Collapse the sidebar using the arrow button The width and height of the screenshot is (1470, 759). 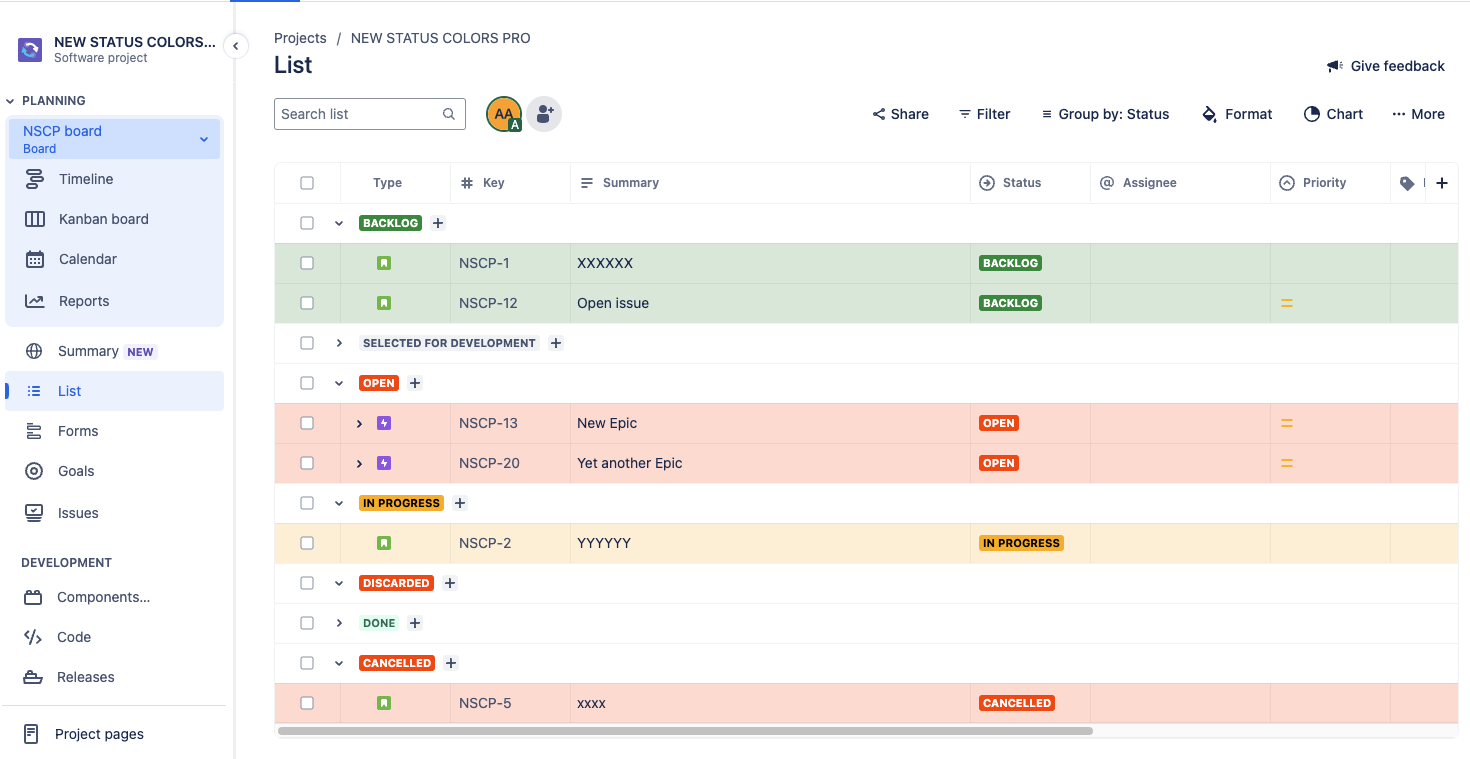[x=236, y=46]
